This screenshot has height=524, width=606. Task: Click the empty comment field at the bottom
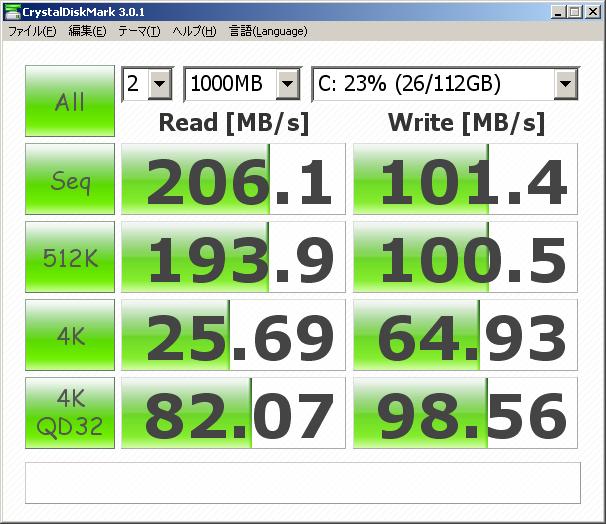click(303, 483)
